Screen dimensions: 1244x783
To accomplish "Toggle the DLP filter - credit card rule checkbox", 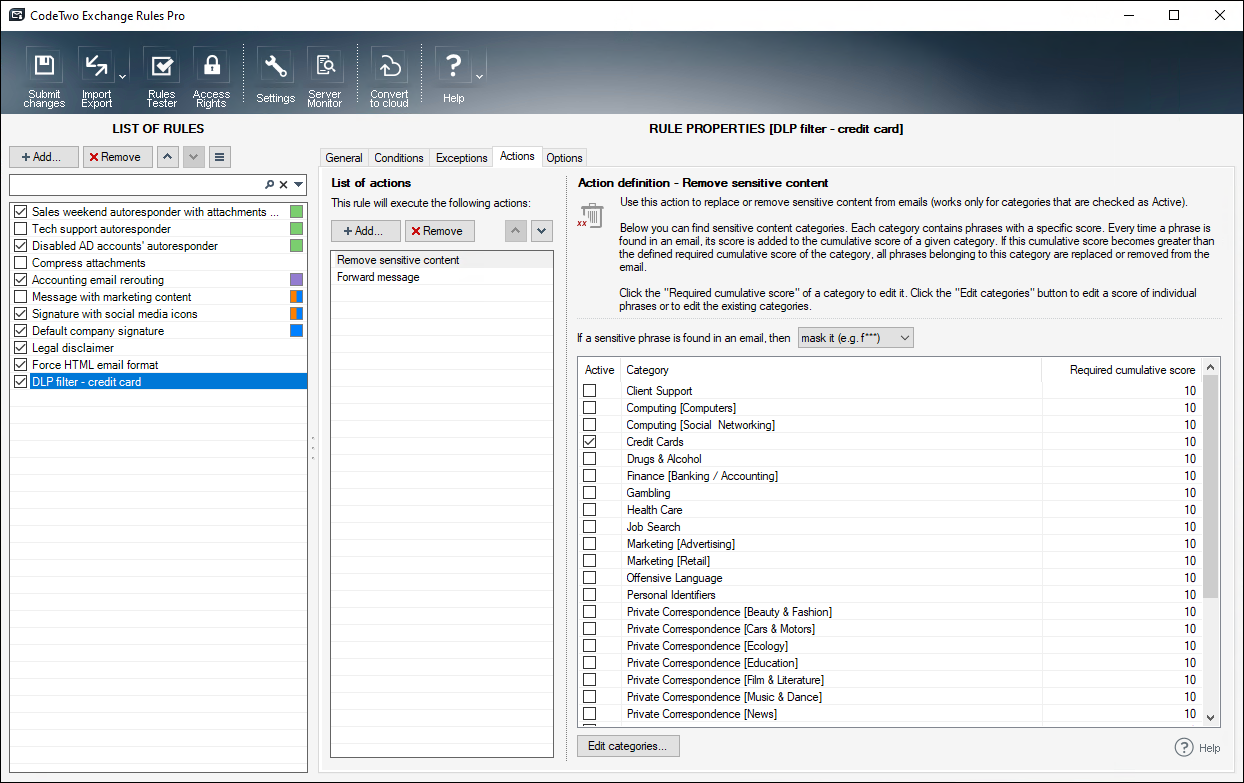I will (20, 382).
